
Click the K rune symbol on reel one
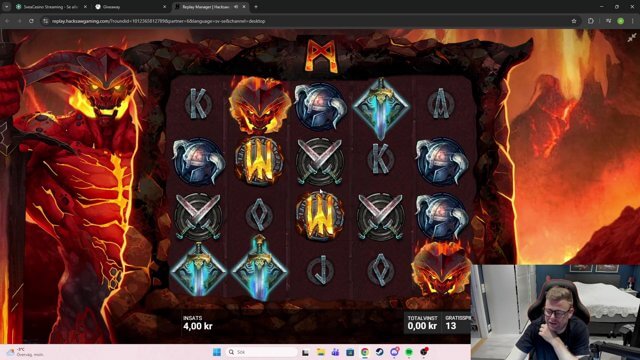pos(198,104)
